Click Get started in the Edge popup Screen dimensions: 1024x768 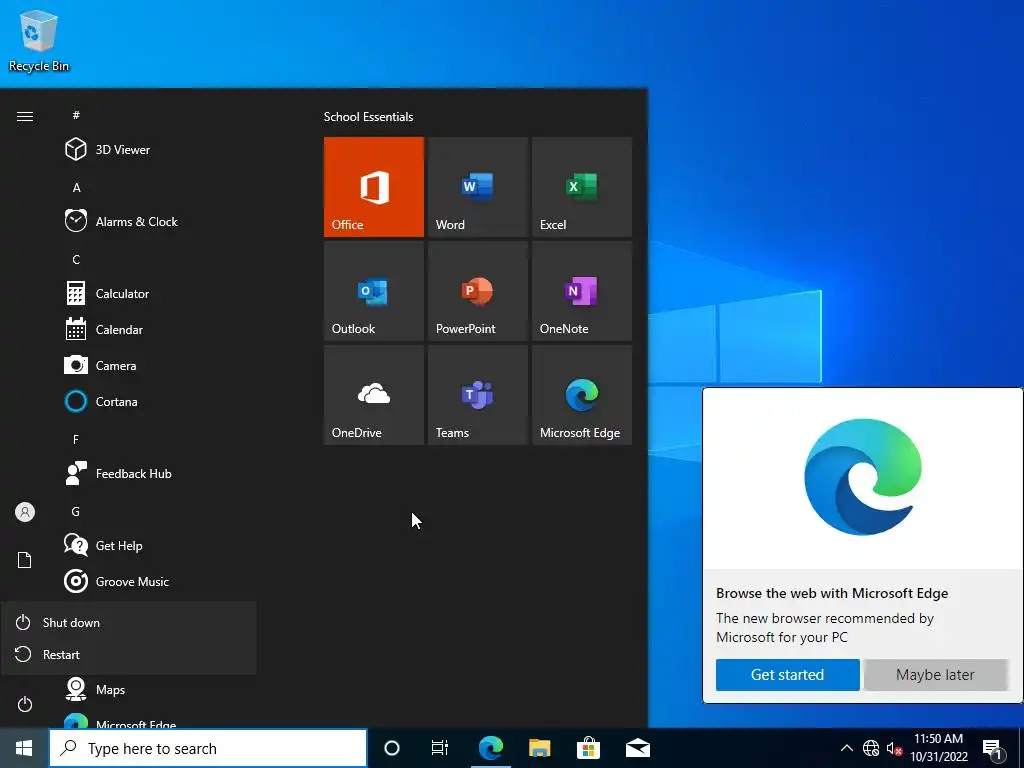point(787,675)
